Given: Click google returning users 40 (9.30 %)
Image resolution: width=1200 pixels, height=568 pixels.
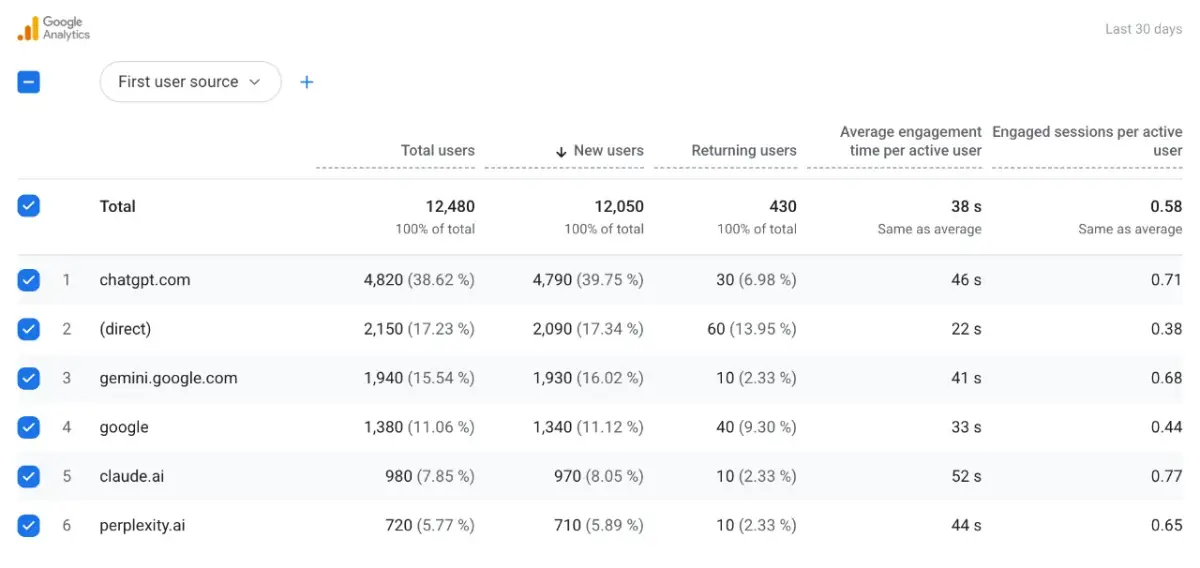Looking at the screenshot, I should click(756, 427).
